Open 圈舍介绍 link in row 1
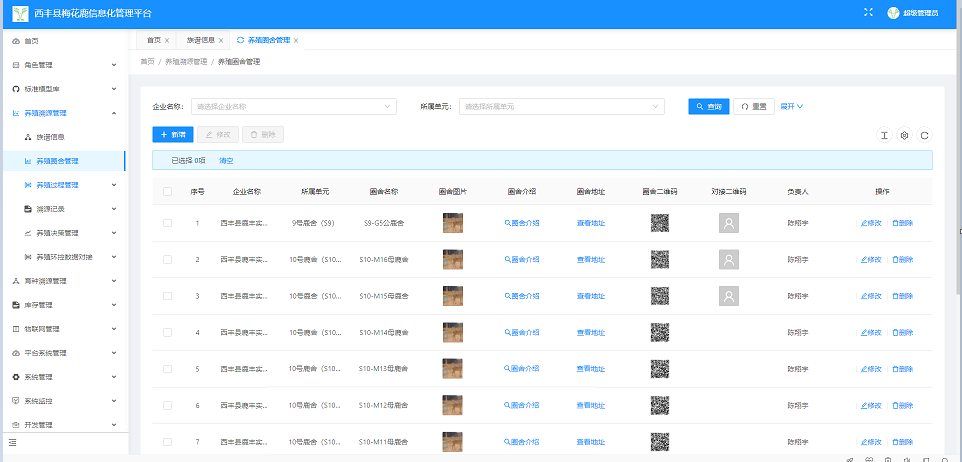 click(522, 223)
